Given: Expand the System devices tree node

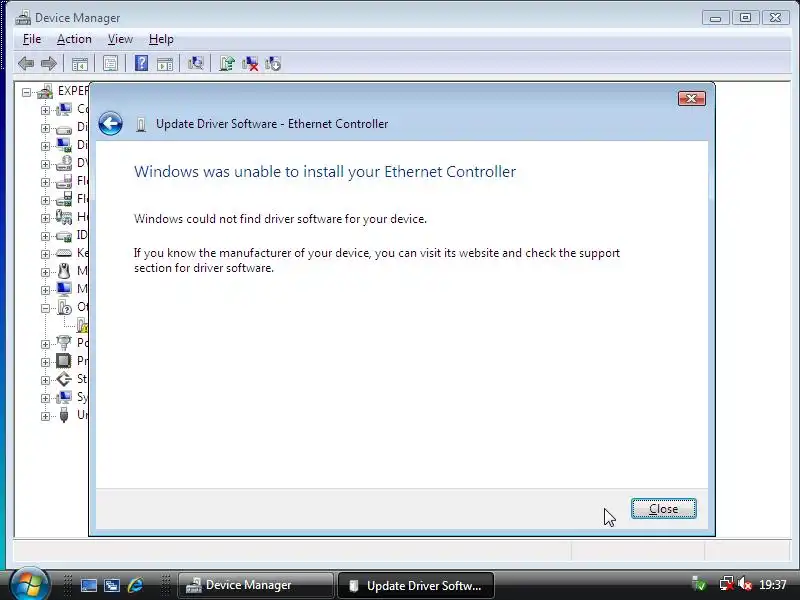Looking at the screenshot, I should point(45,398).
